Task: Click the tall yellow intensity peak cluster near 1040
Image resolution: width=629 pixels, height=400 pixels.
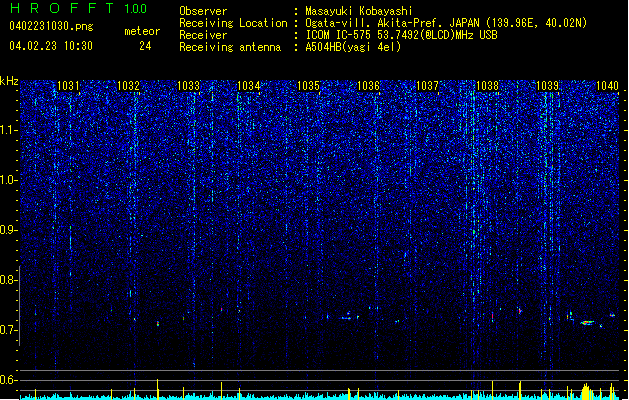Action: click(x=586, y=391)
